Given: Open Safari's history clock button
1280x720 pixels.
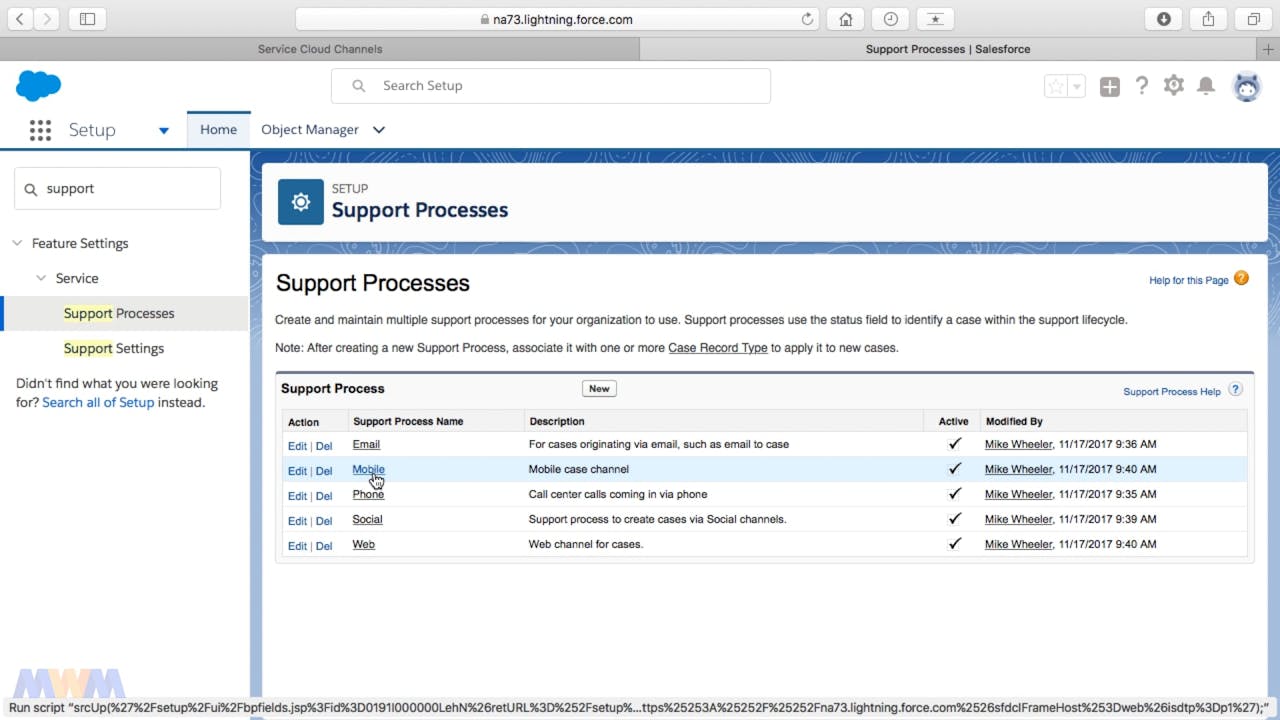Looking at the screenshot, I should click(x=890, y=19).
